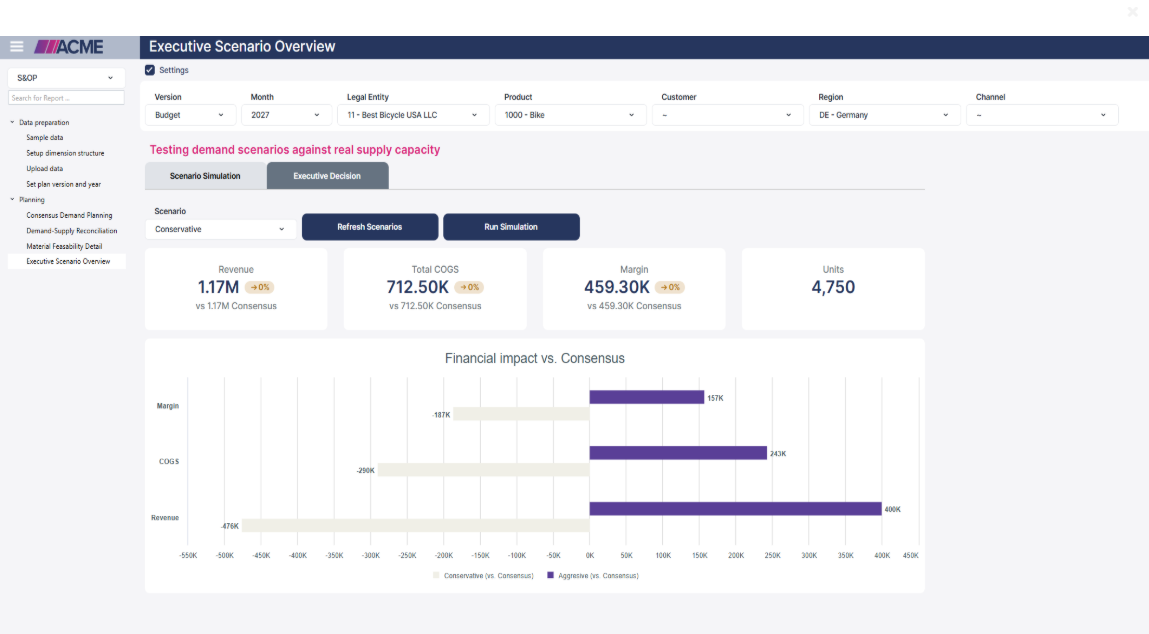Screen dimensions: 1149x634
Task: Click the ACME logo
Action: [x=69, y=47]
